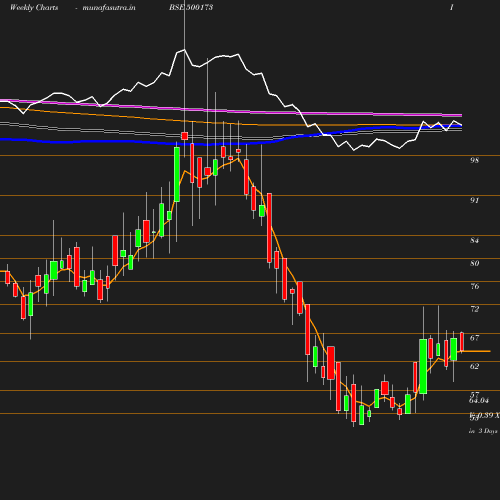
Task: Click the "Weekly Charts" title text
Action: pyautogui.click(x=34, y=7)
